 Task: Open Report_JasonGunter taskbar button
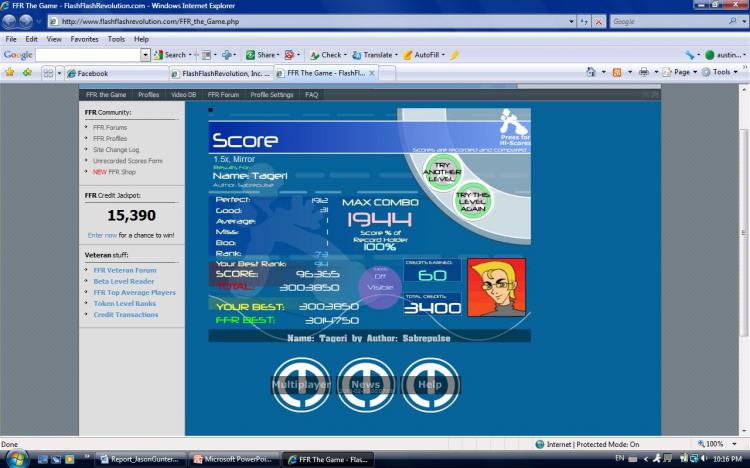click(x=141, y=459)
